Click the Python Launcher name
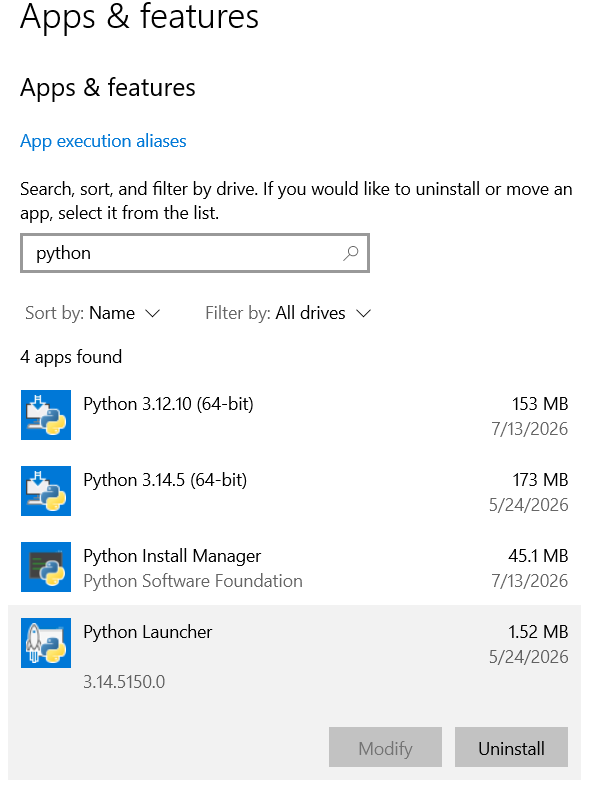 point(148,632)
